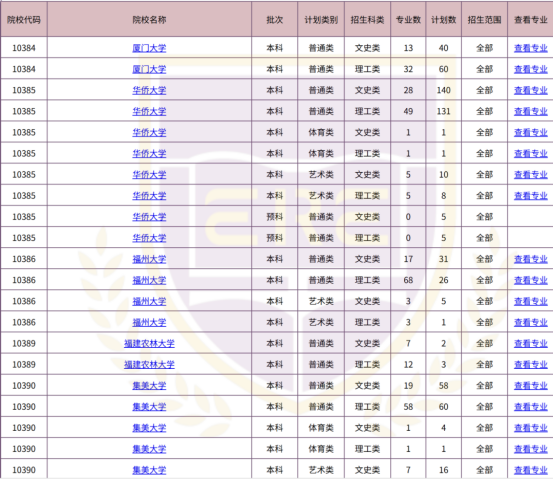
Task: Open 华侨大学 预科 文史类 school link
Action: click(149, 217)
